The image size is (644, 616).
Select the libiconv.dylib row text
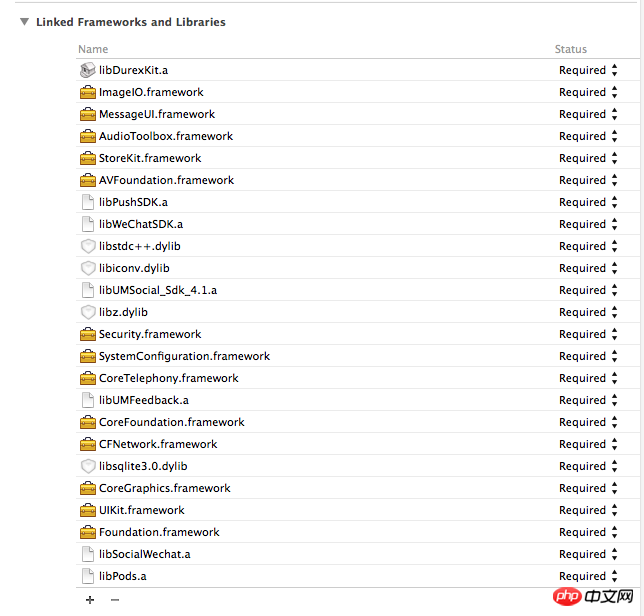click(x=134, y=268)
